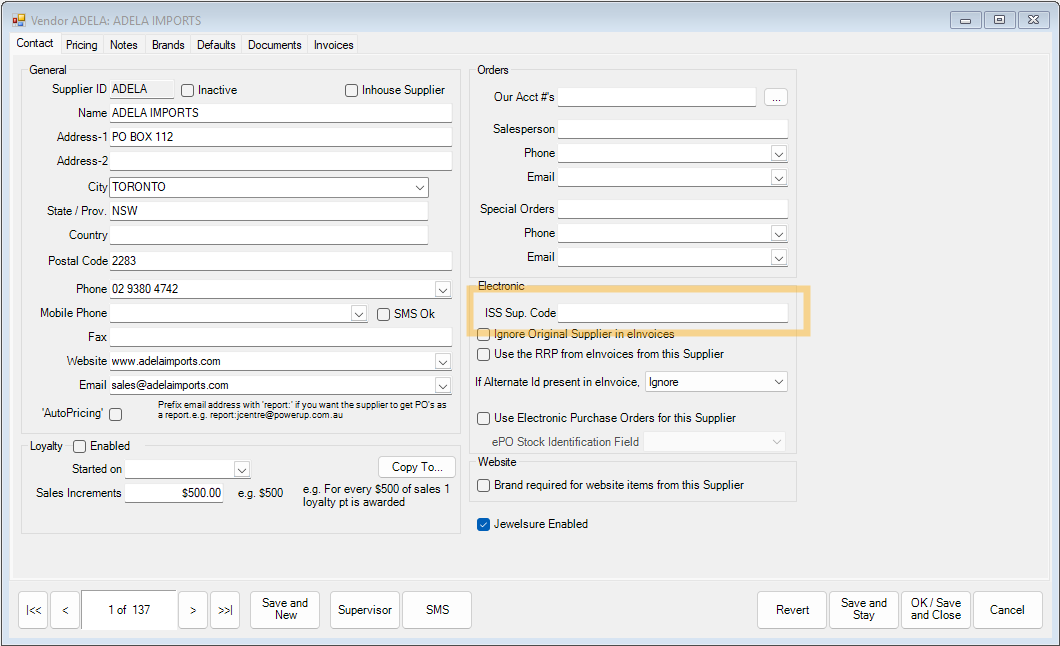Open the City dropdown list

coord(420,187)
